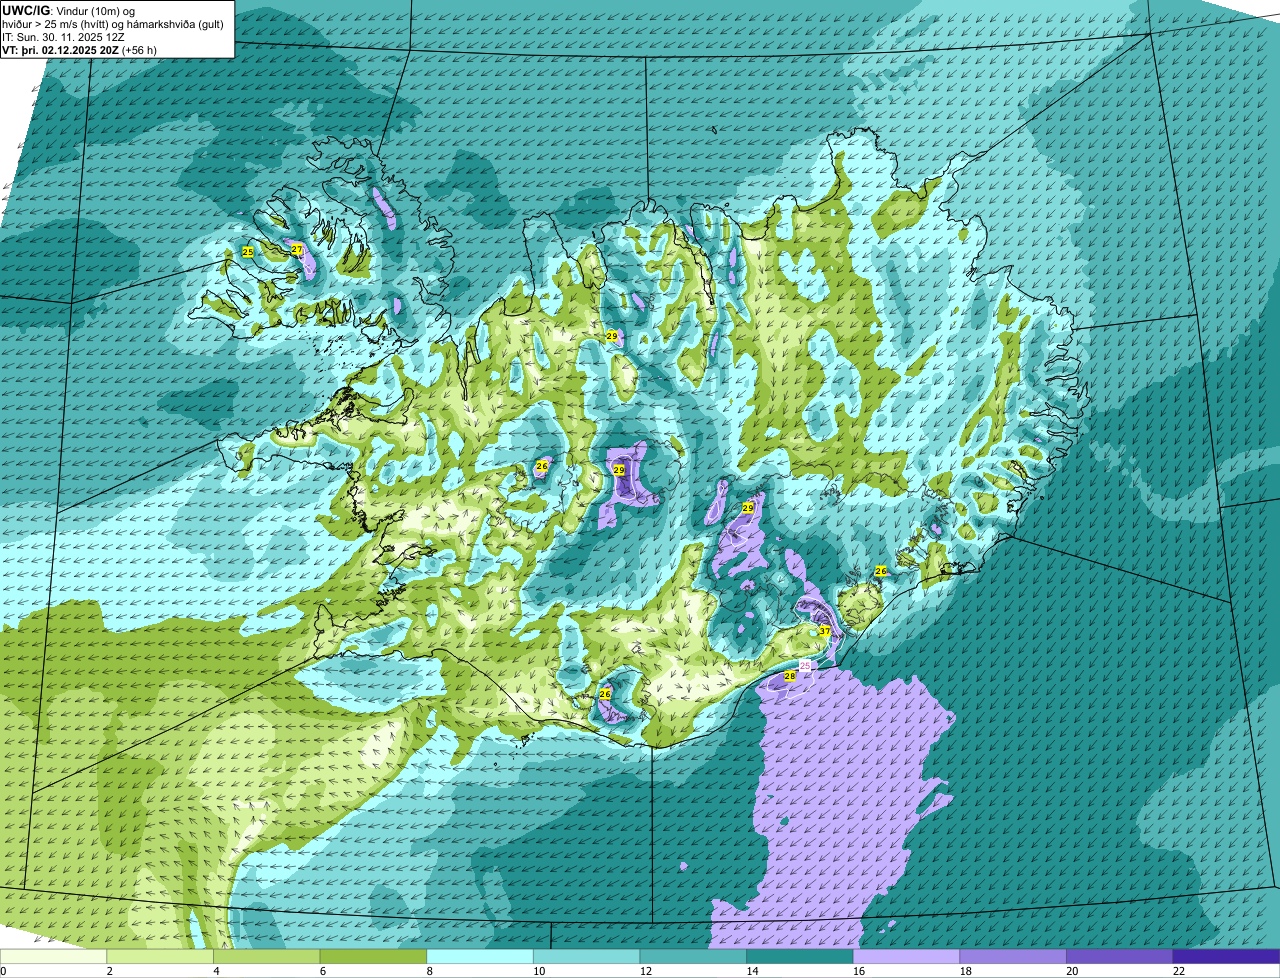The height and width of the screenshot is (978, 1280).
Task: Click the legend color box between 20 and 22
Action: click(x=1119, y=956)
